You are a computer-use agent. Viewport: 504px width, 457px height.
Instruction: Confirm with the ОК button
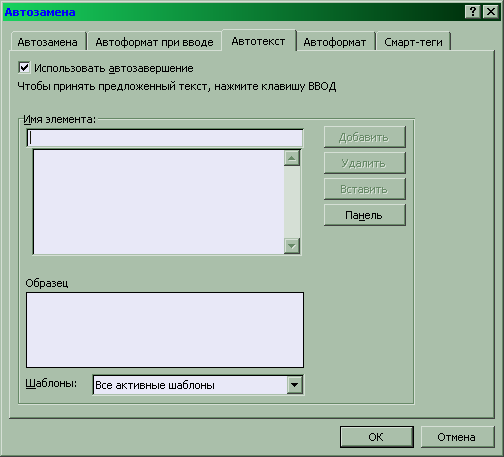point(377,437)
